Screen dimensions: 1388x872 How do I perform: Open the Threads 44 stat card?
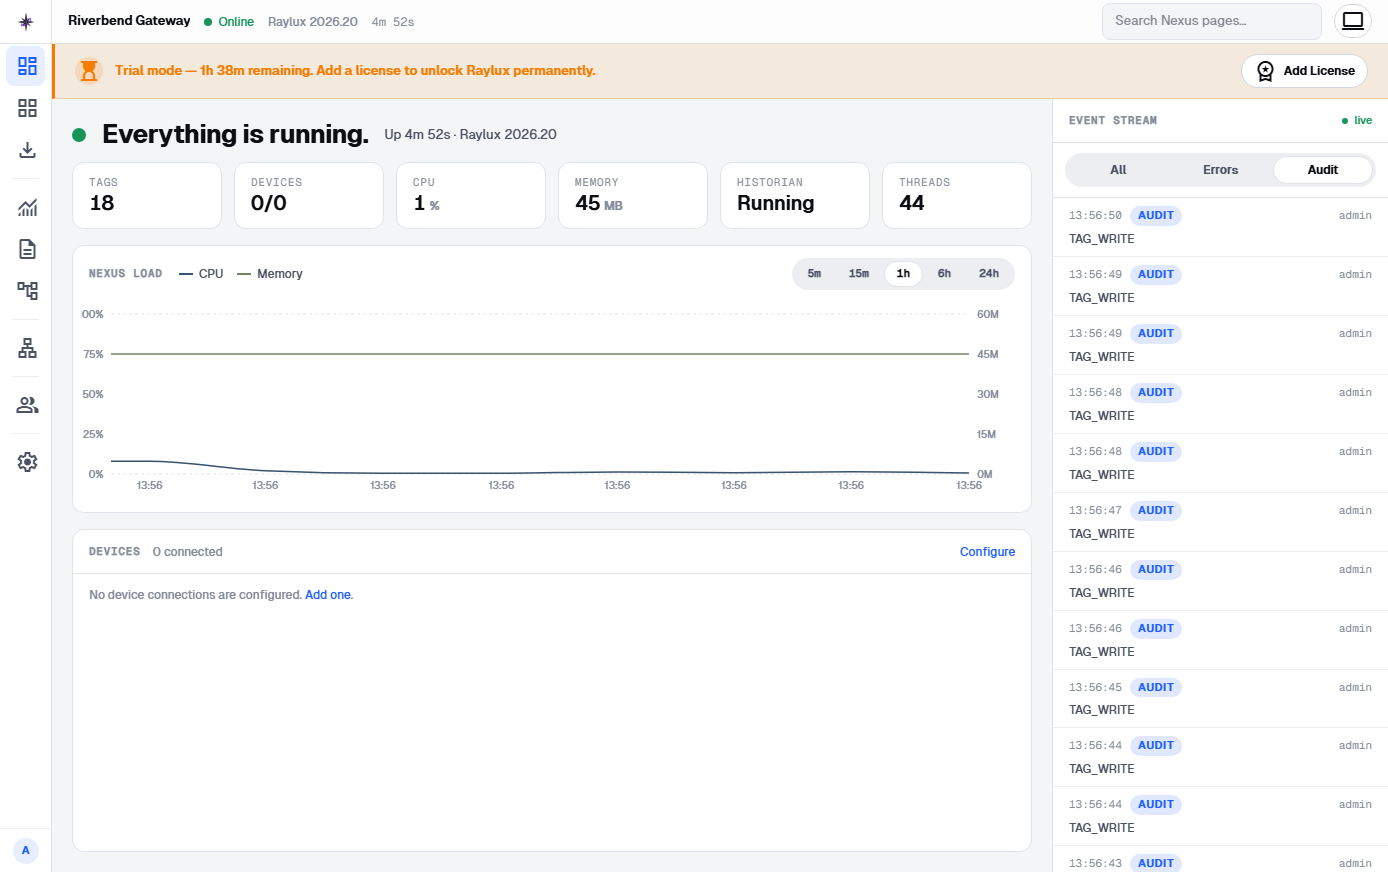click(x=957, y=196)
